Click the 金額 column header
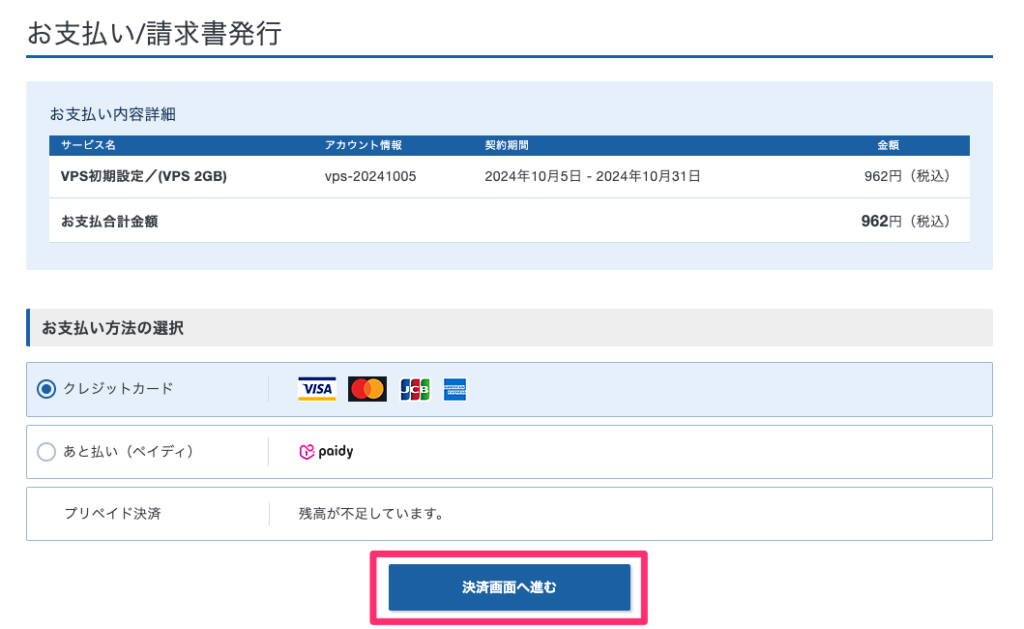Viewport: 1024px width, 629px height. (888, 146)
